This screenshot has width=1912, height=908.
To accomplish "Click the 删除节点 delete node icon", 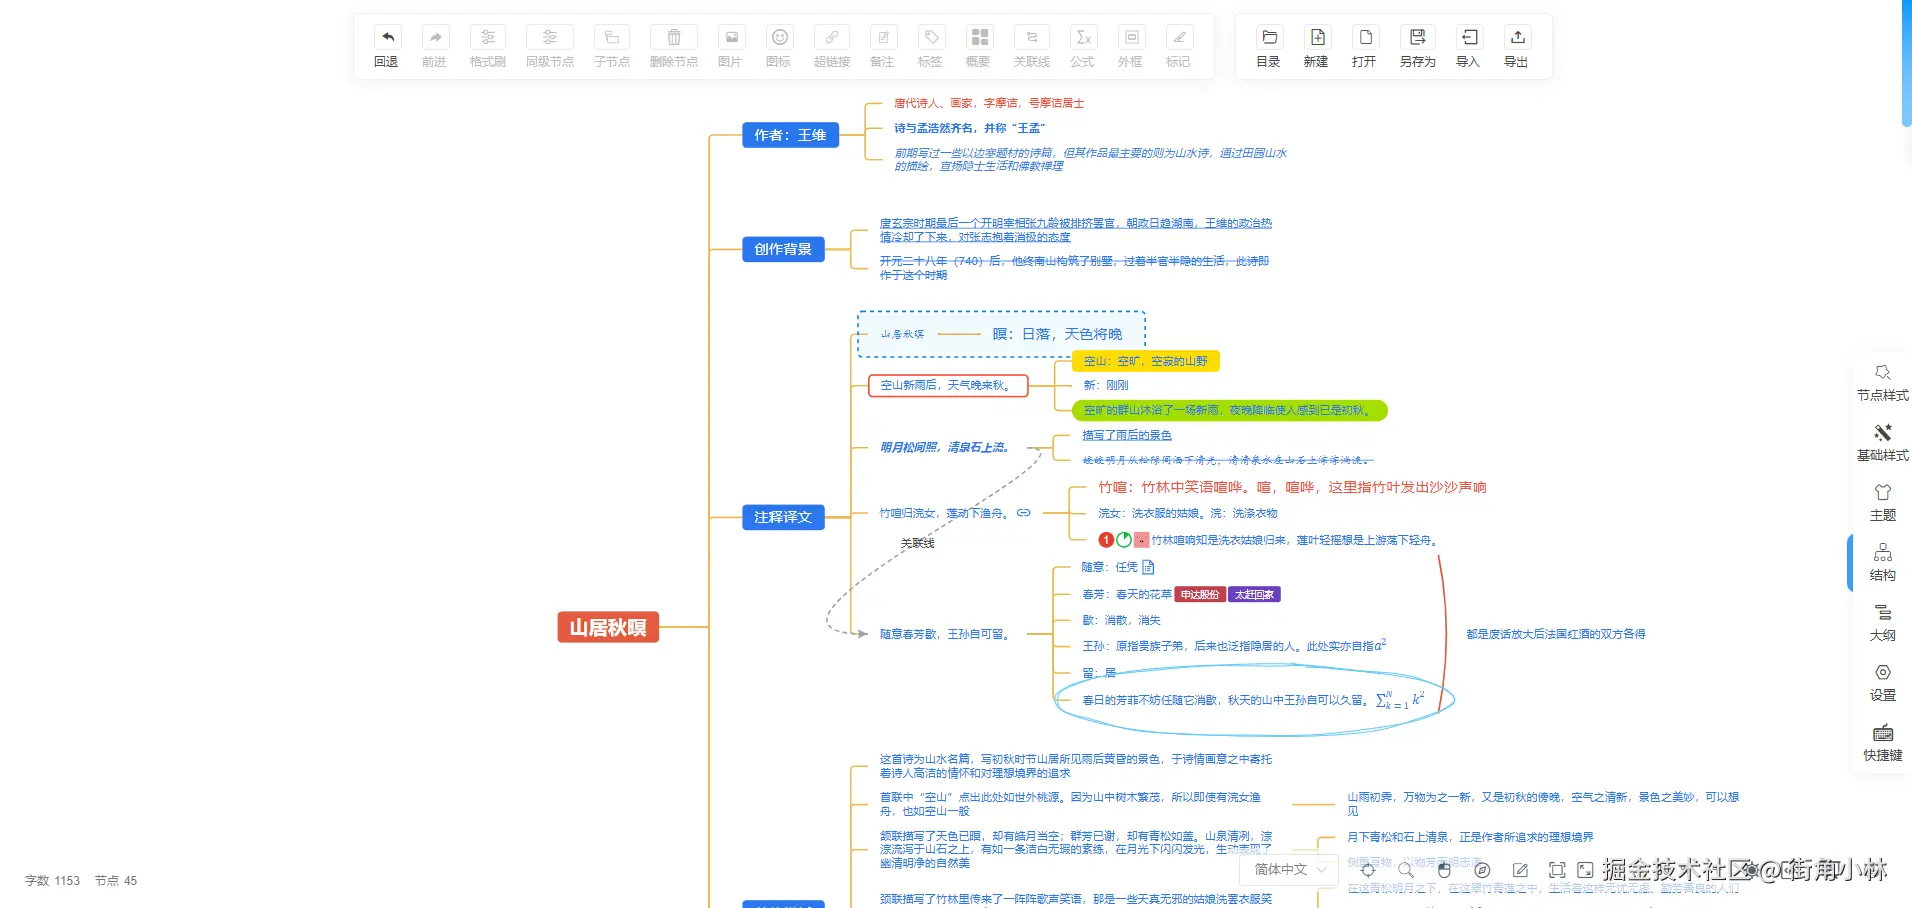I will [x=673, y=37].
